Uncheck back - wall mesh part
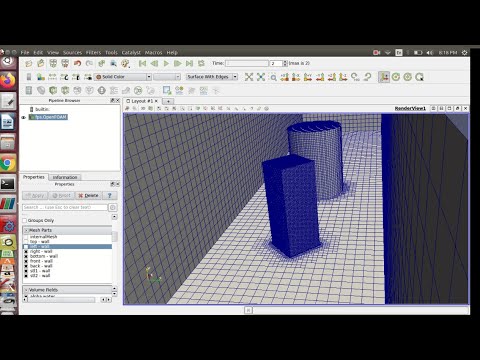Screen dimensions: 480x360 [x=26, y=266]
